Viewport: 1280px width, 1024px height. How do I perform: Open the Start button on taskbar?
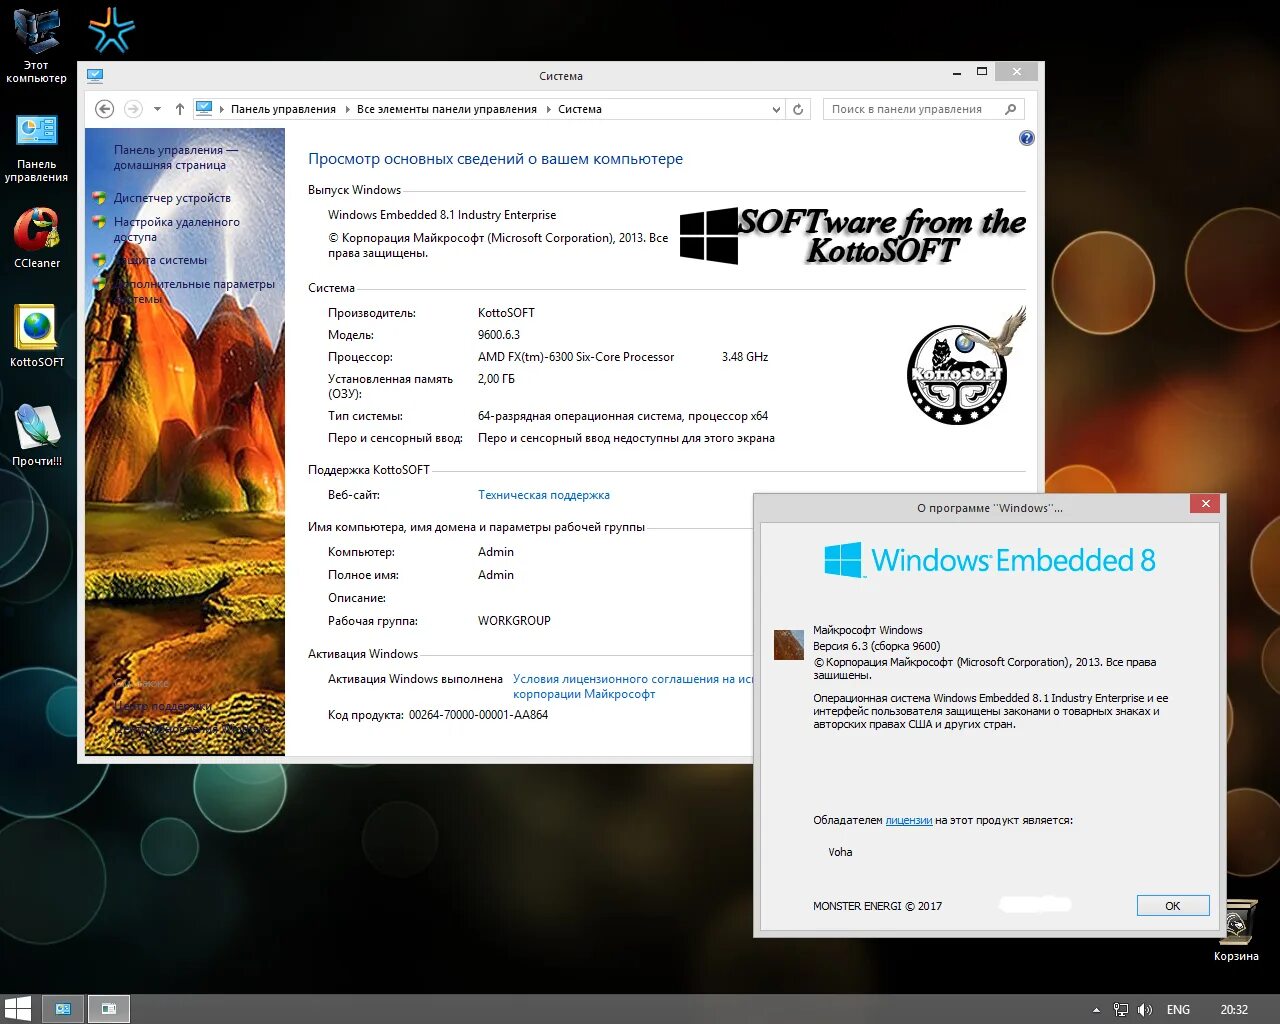[x=18, y=1009]
